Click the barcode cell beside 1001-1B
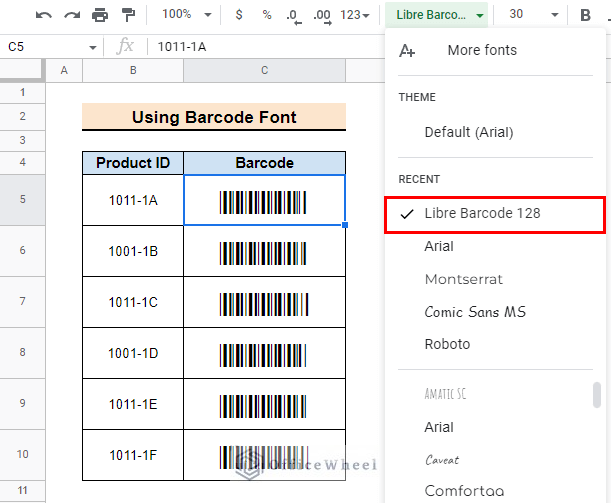Viewport: 611px width, 503px height. click(264, 251)
